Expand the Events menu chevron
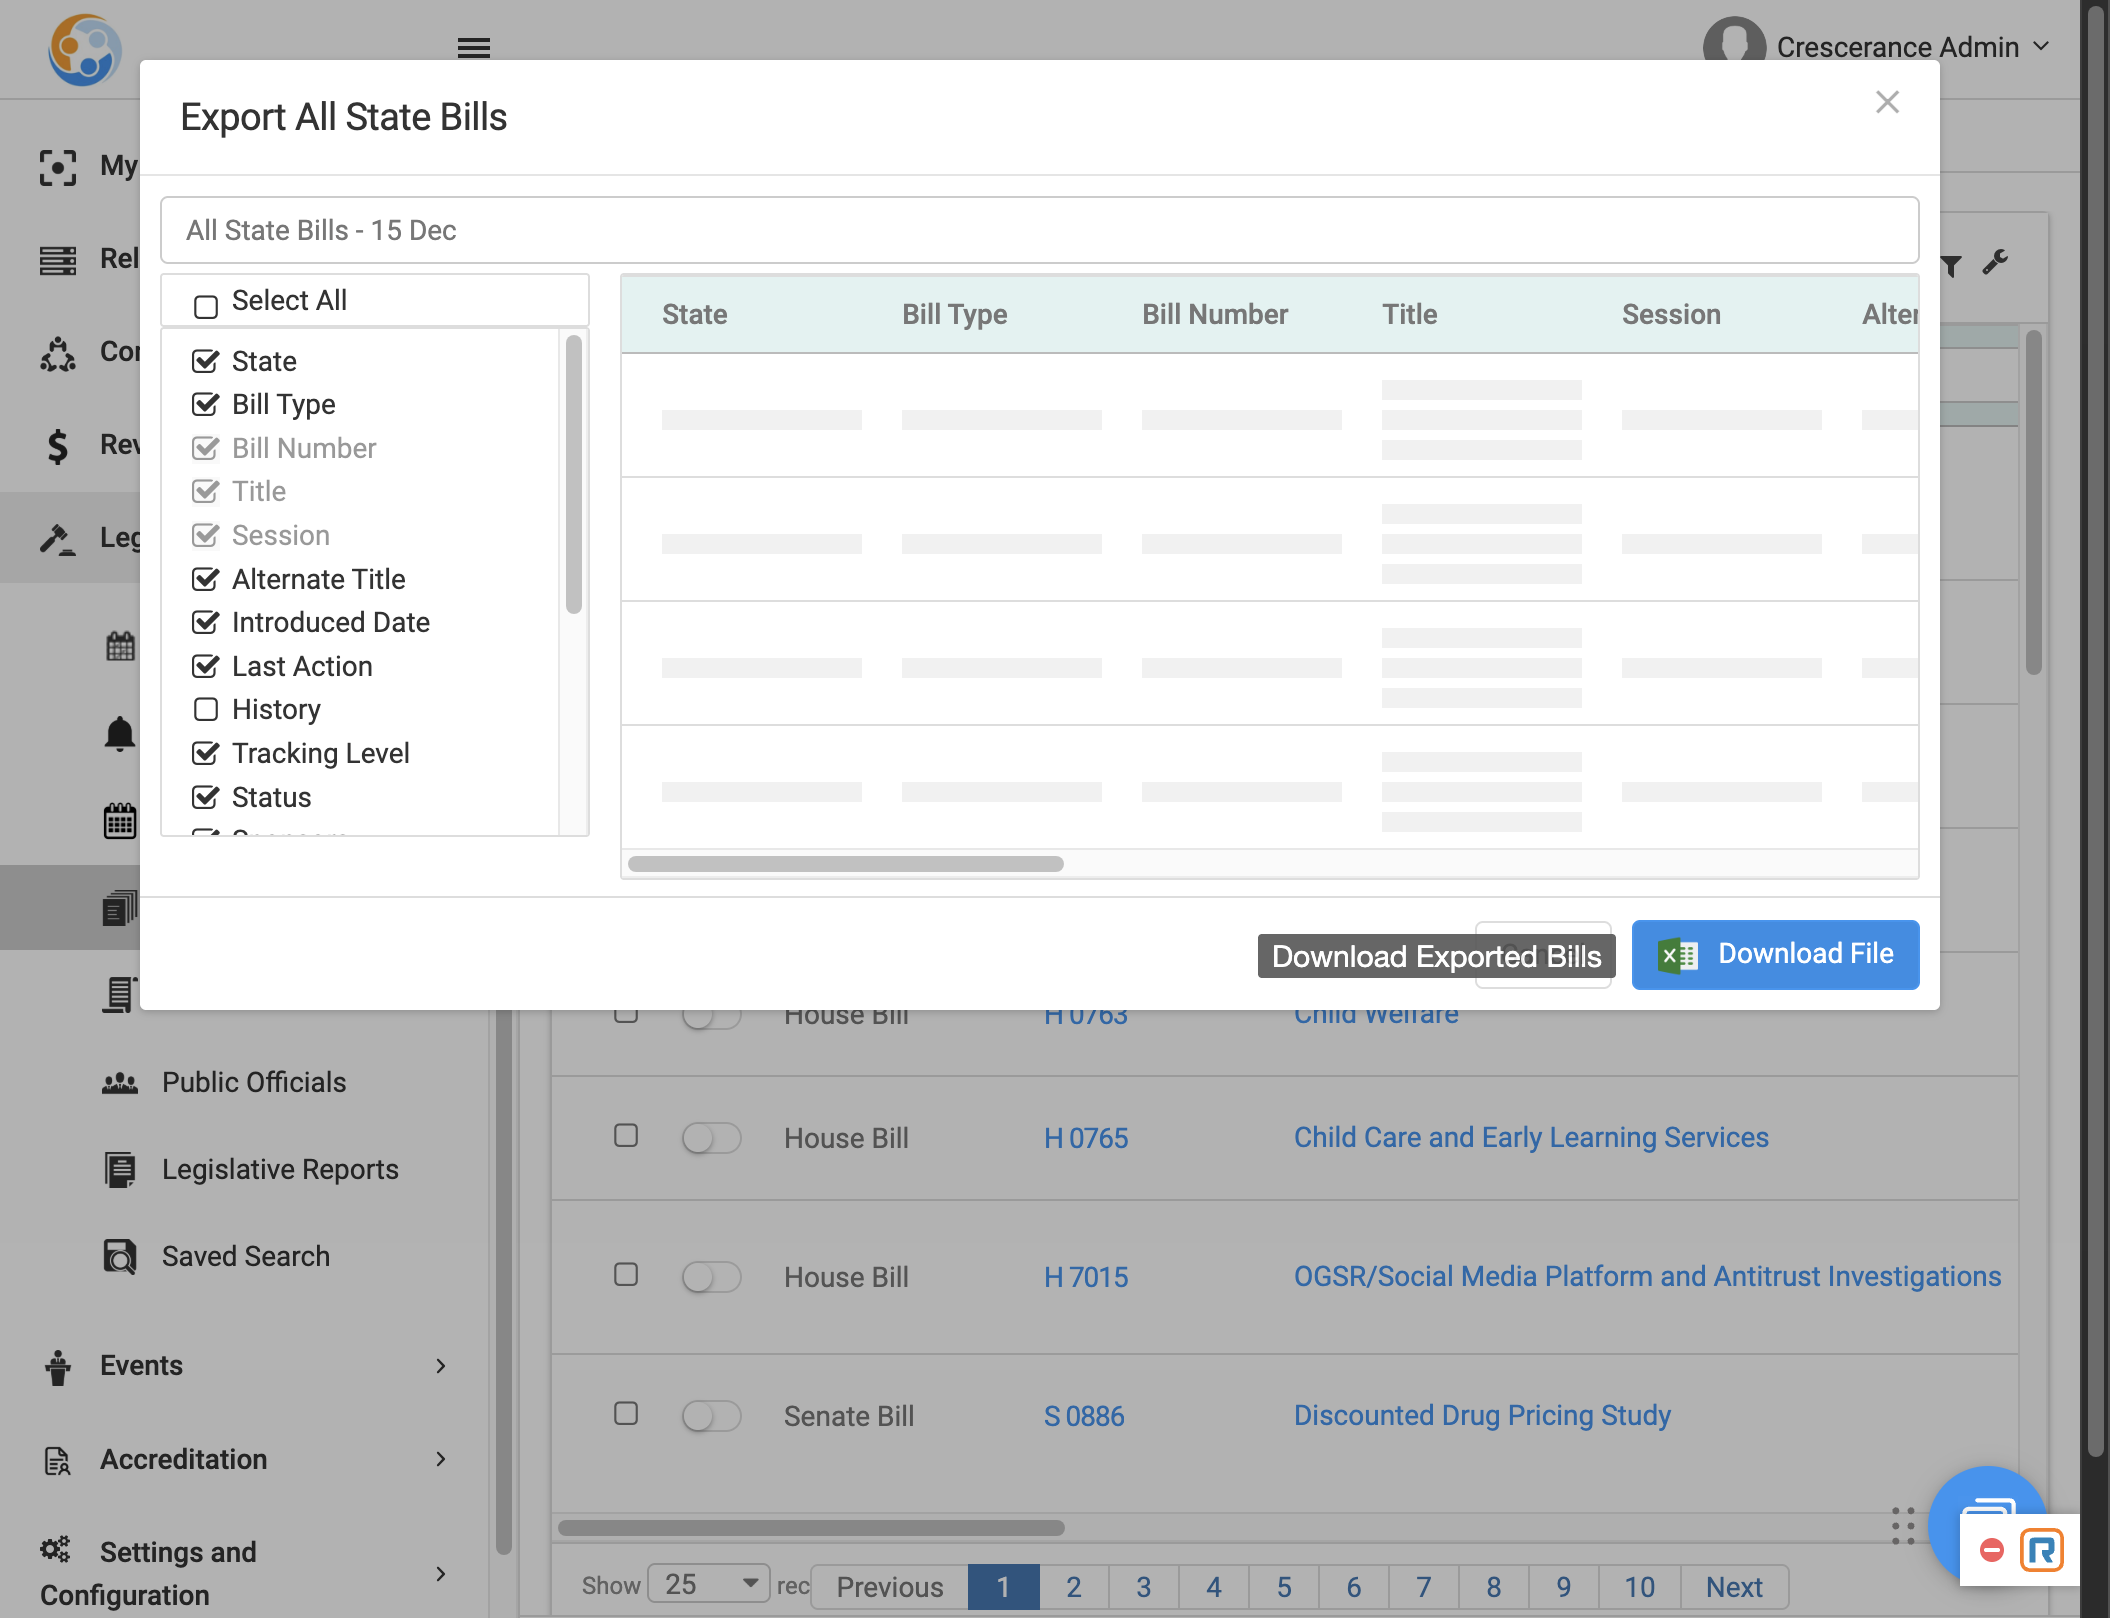This screenshot has height=1618, width=2110. 441,1366
